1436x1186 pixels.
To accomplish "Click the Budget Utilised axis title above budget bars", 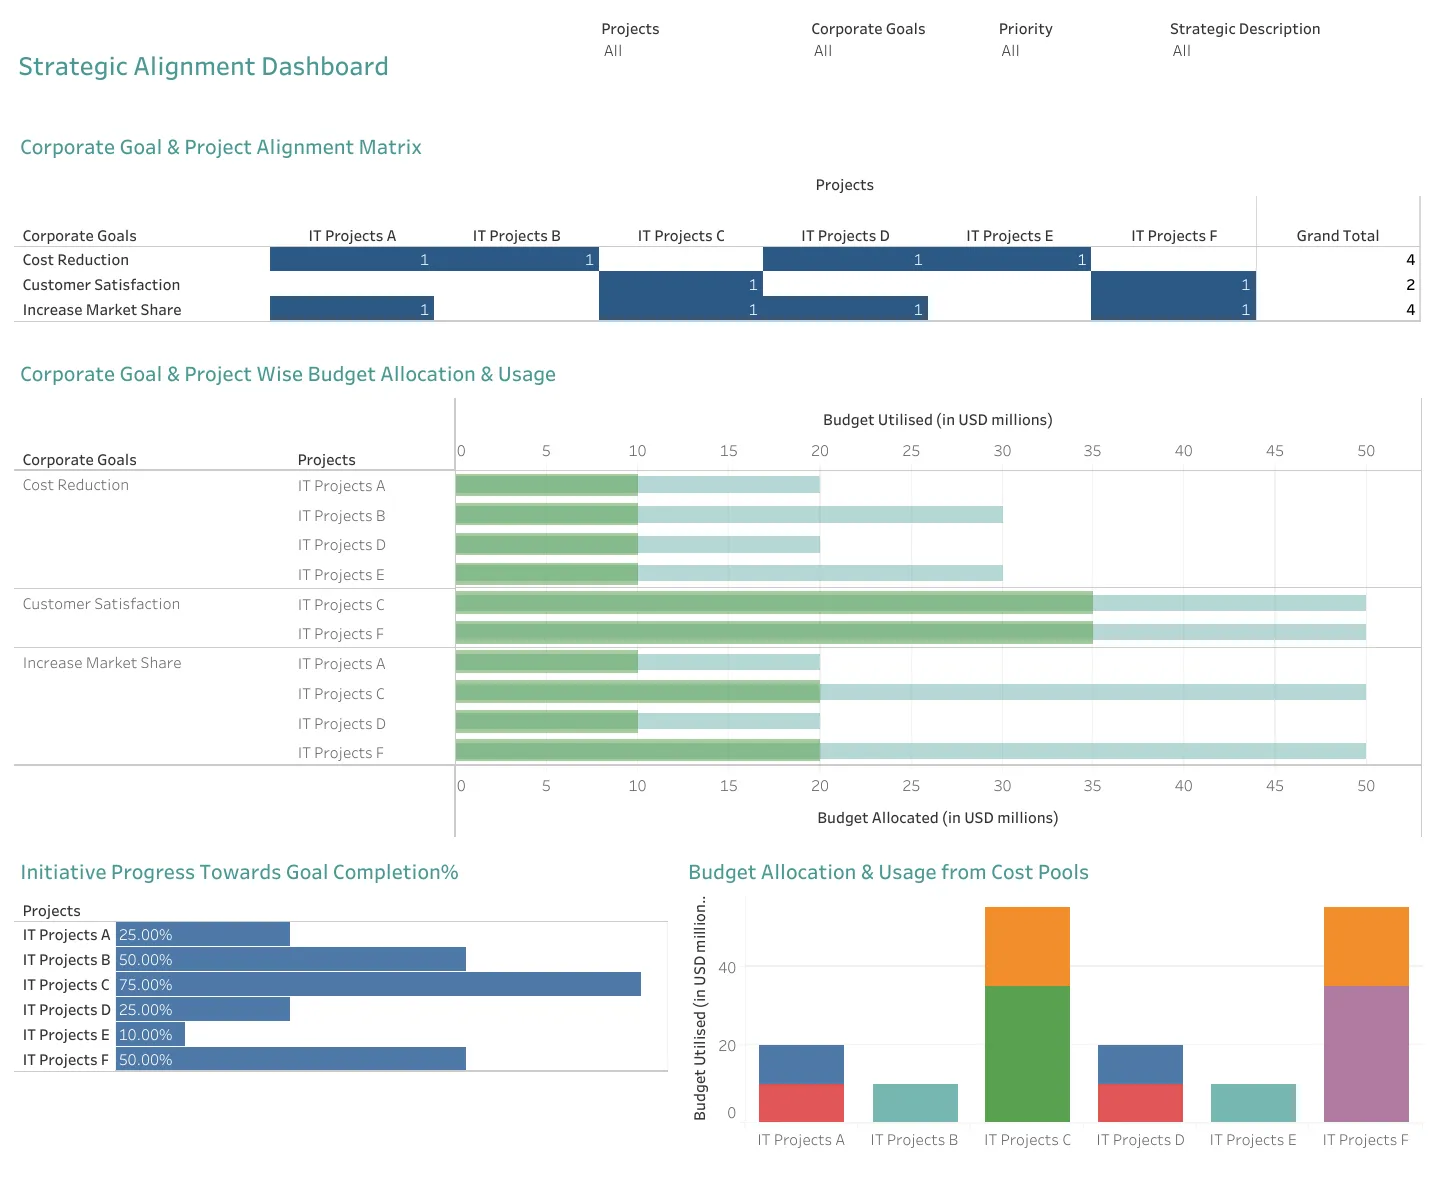I will 938,420.
